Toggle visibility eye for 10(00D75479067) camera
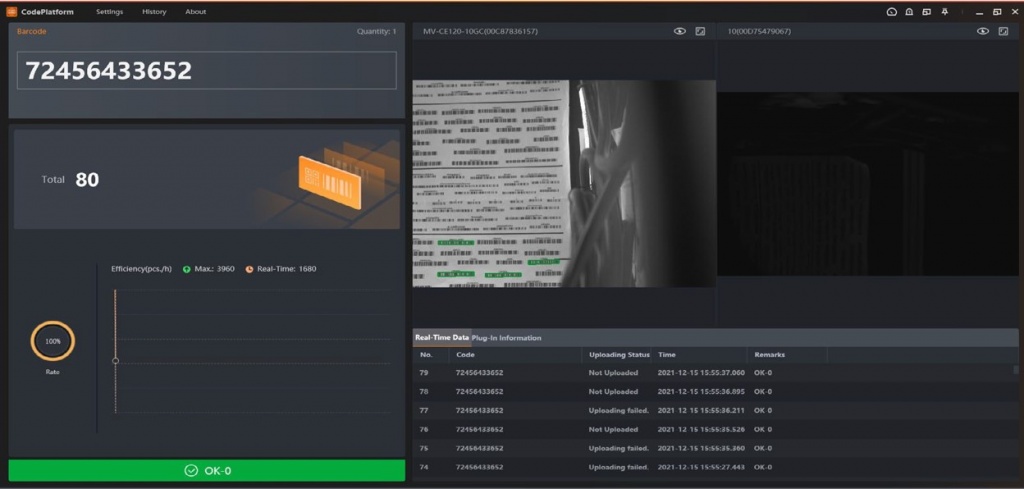The width and height of the screenshot is (1024, 489). click(983, 31)
